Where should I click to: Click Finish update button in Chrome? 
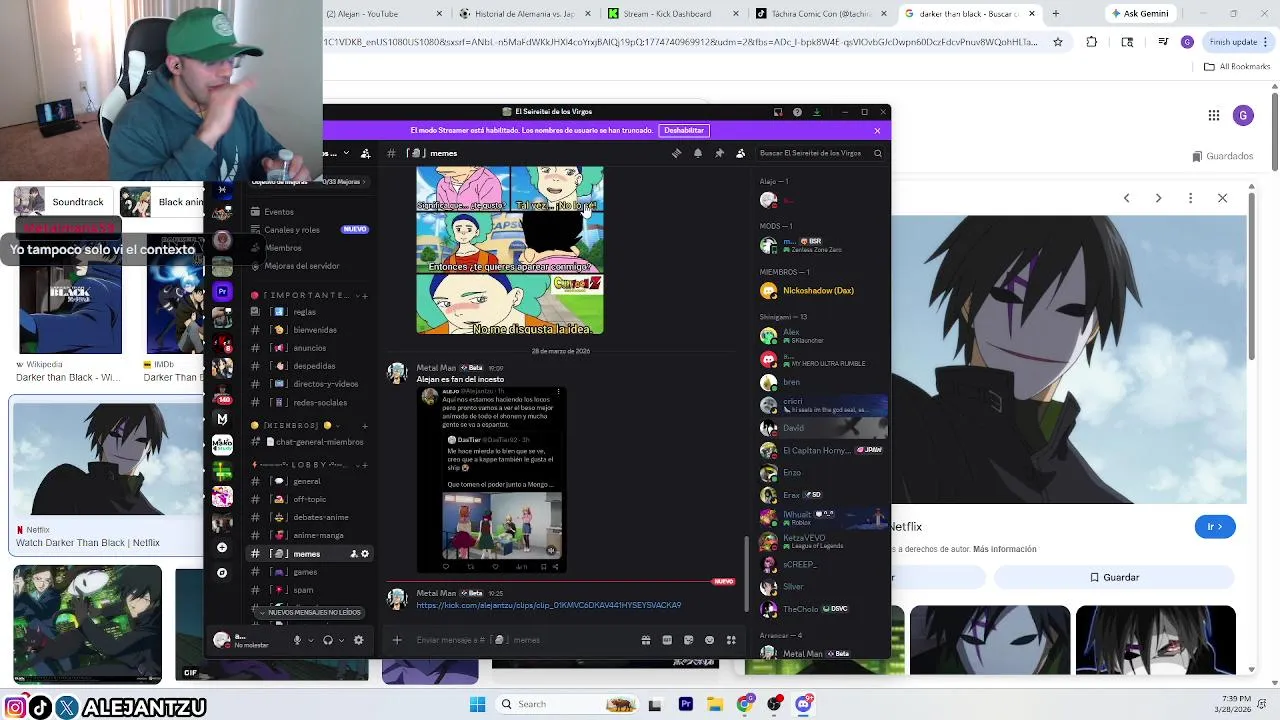pyautogui.click(x=1239, y=42)
